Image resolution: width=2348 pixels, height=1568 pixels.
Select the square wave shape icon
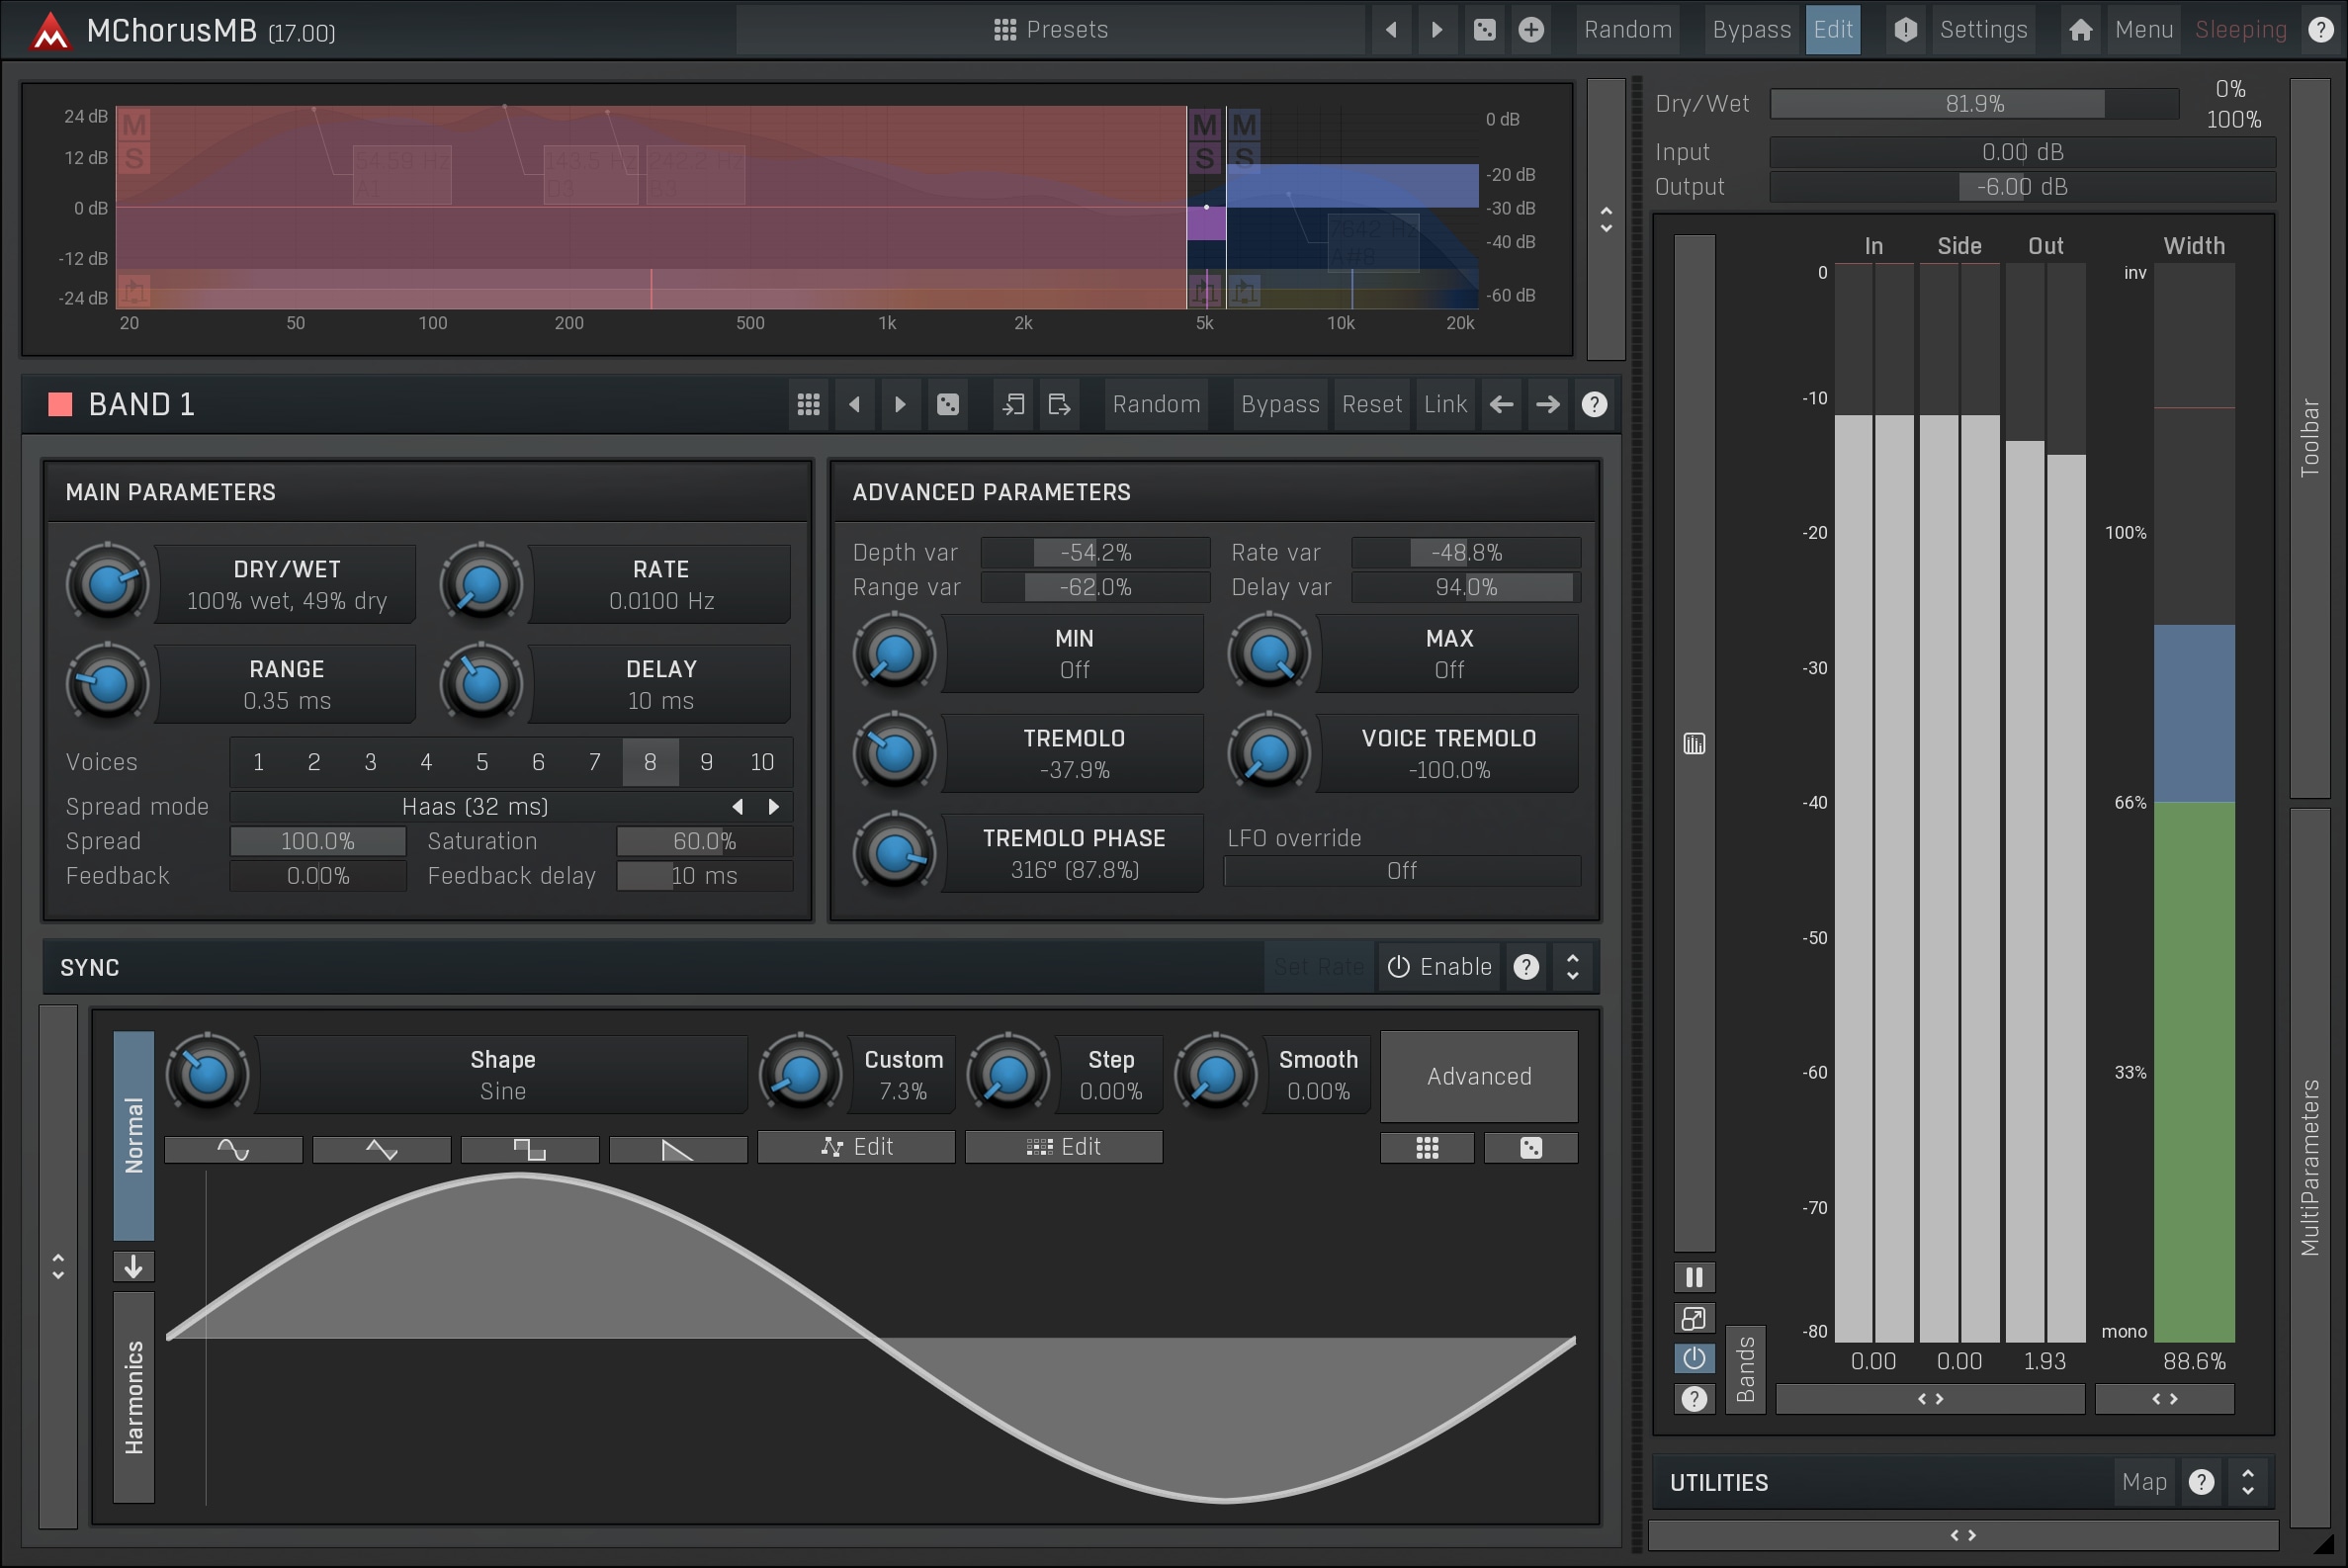pyautogui.click(x=529, y=1149)
